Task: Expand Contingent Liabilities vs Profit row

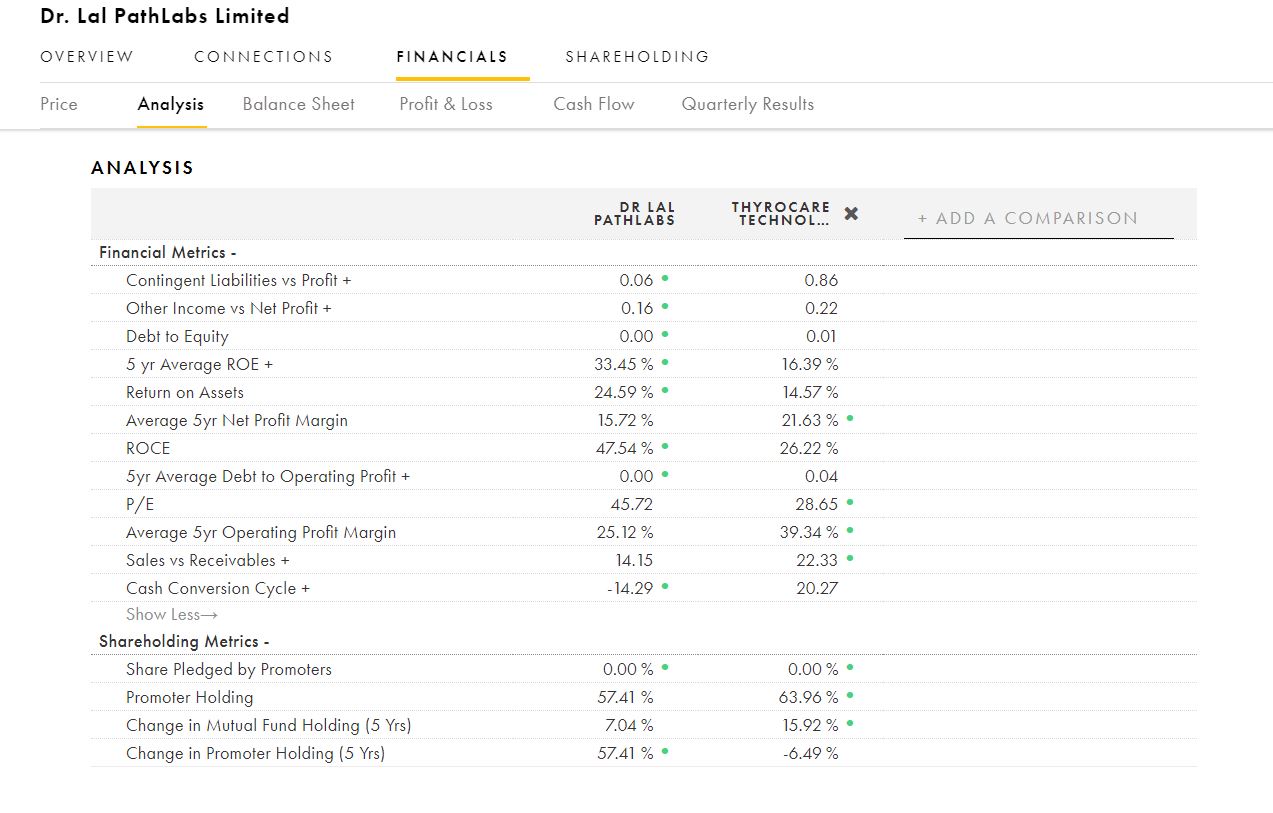Action: 238,281
